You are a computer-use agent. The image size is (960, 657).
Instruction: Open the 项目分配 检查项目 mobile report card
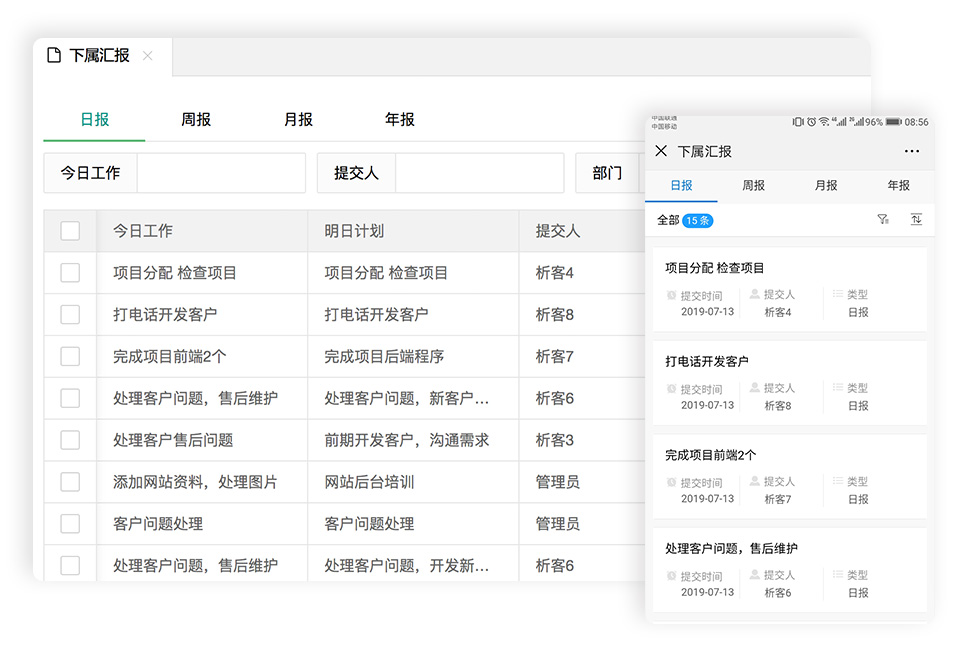(x=789, y=289)
